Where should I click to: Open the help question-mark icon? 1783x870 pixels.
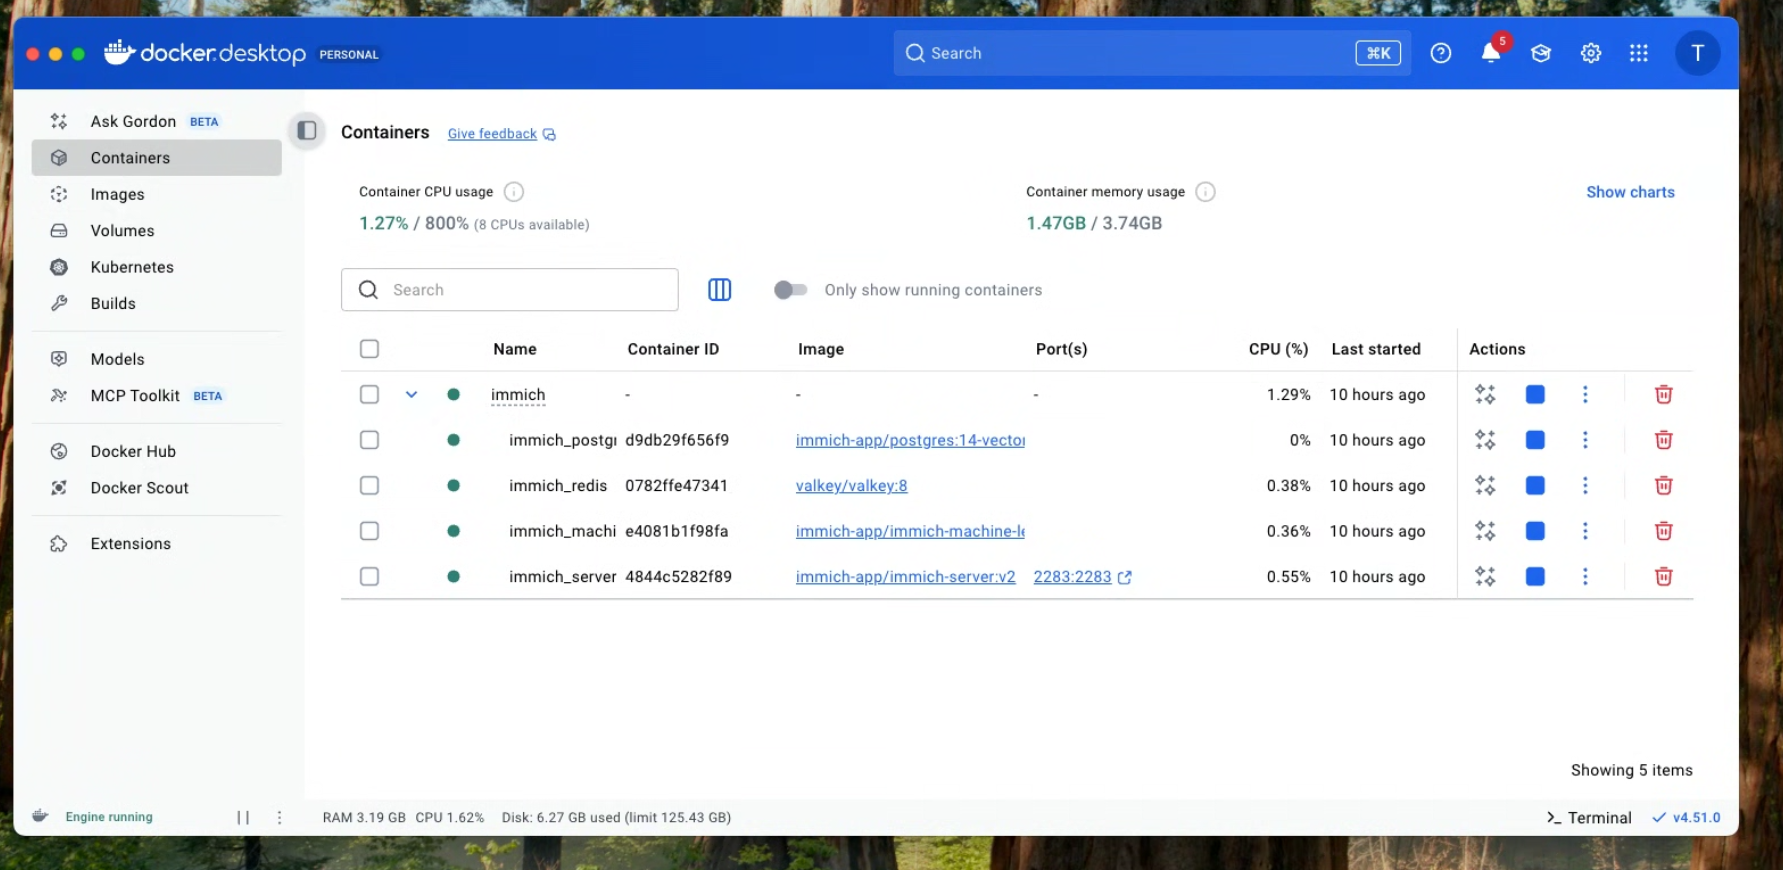point(1441,53)
